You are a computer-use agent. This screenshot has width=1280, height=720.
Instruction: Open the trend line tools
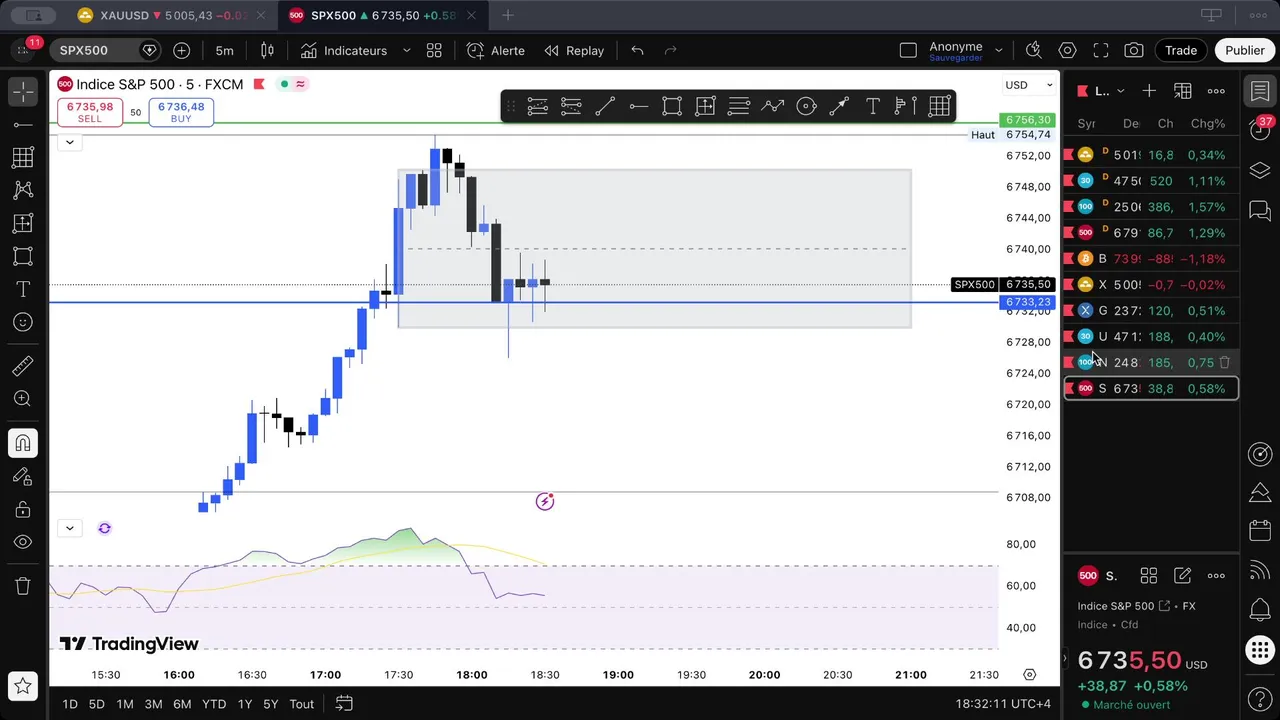coord(23,124)
